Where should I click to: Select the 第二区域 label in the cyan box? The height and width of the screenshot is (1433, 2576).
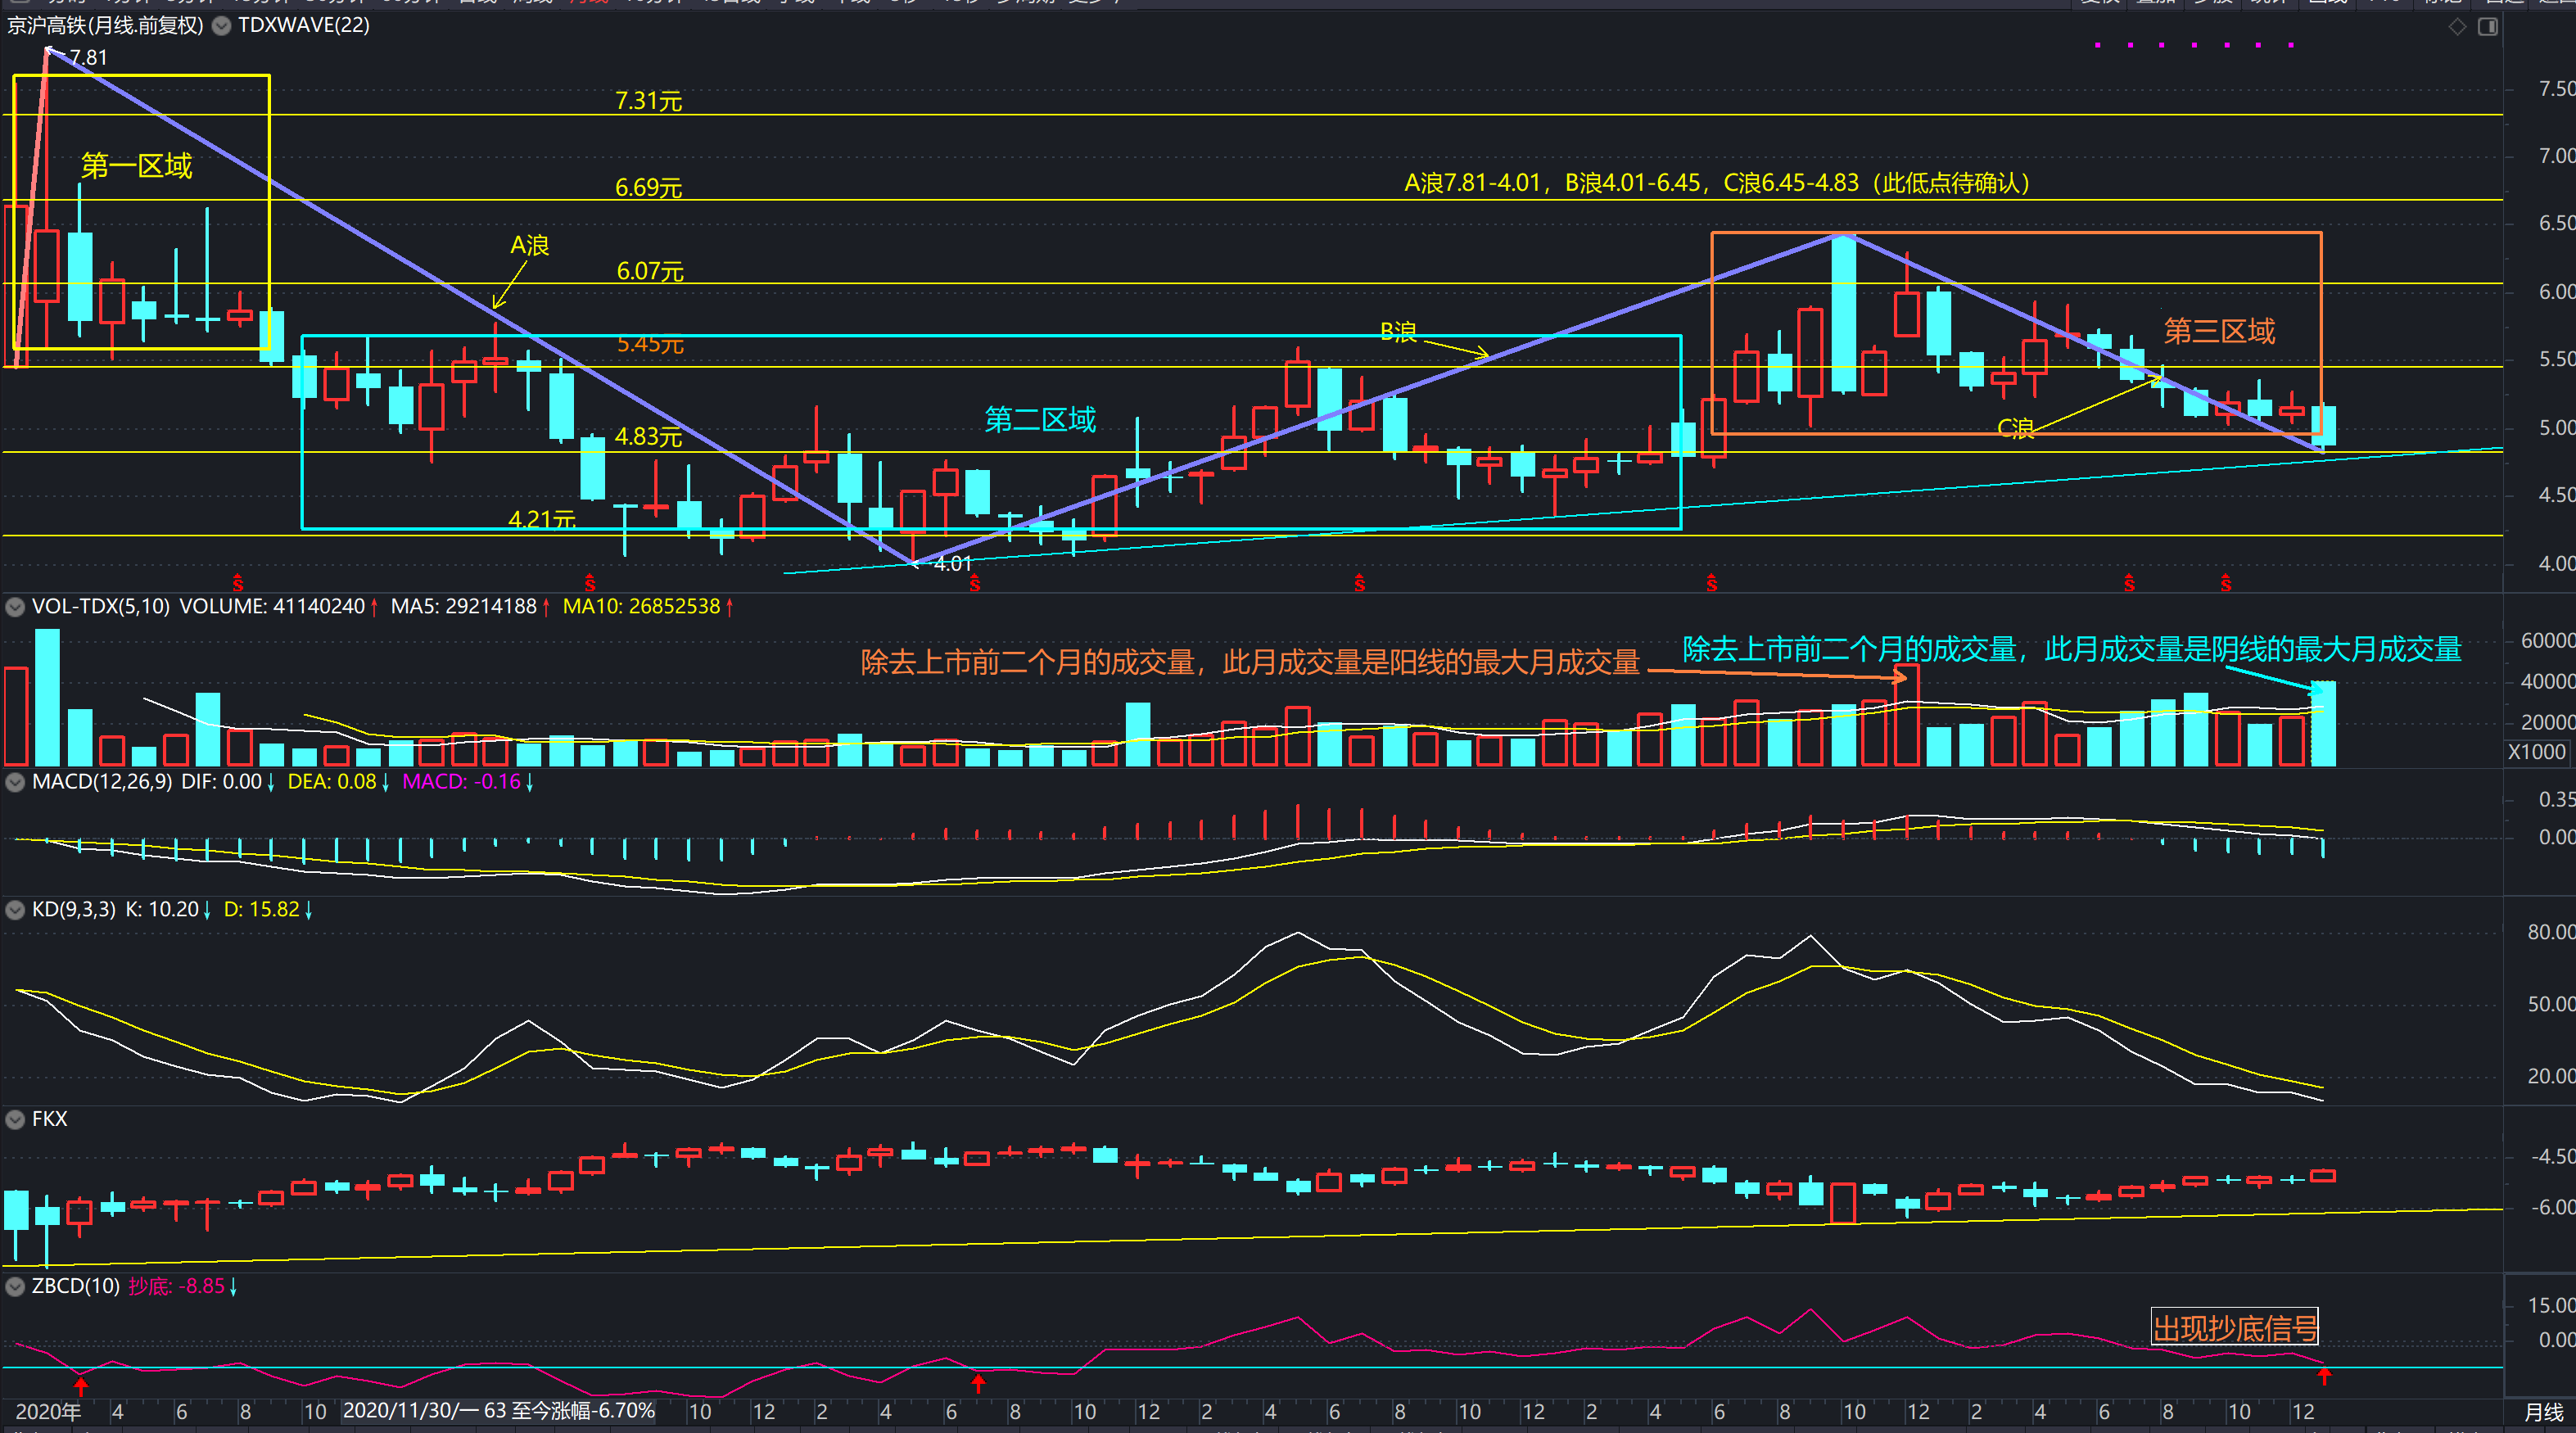pyautogui.click(x=1040, y=420)
